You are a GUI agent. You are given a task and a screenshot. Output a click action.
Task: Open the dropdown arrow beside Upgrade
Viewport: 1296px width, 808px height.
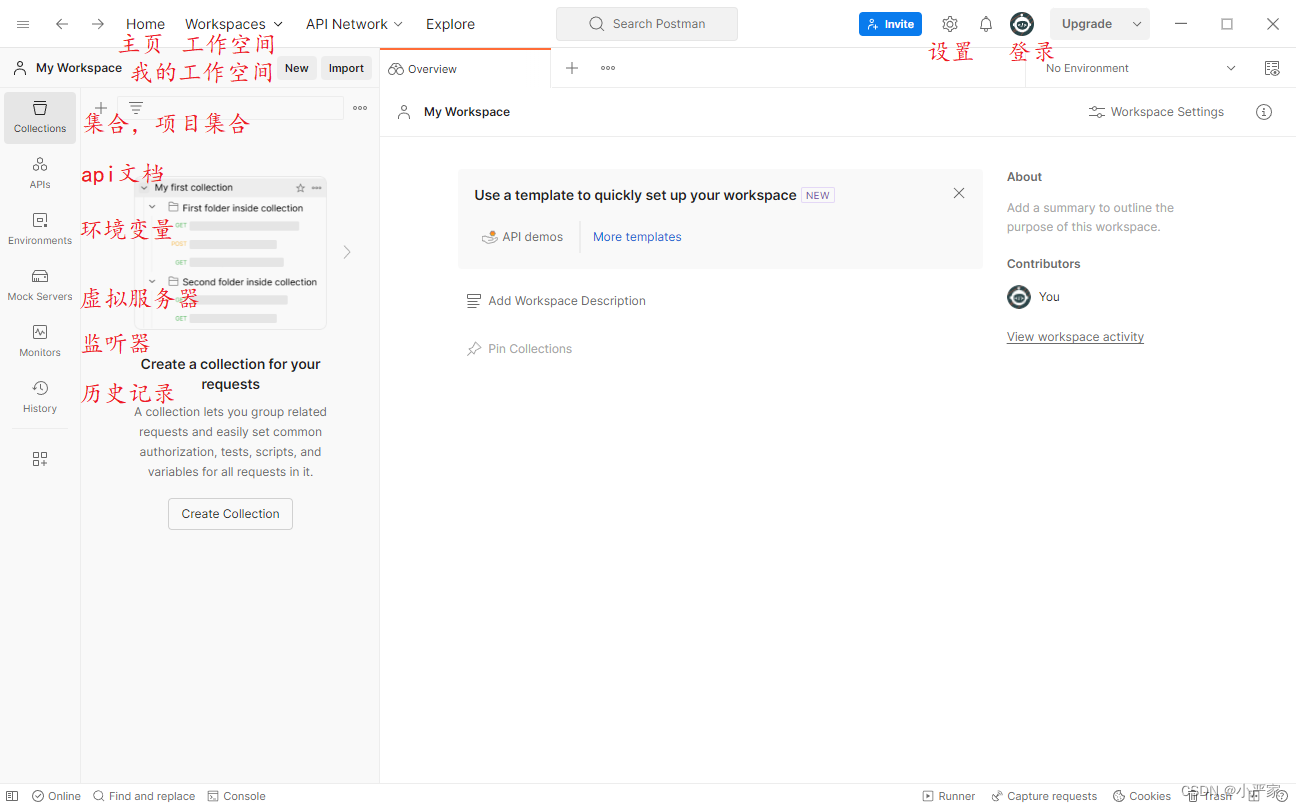1137,24
